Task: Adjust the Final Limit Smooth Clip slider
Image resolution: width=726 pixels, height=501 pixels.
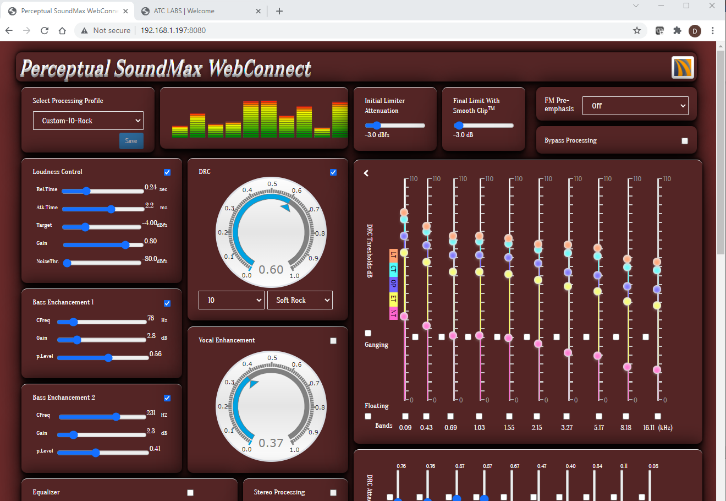Action: coord(483,125)
